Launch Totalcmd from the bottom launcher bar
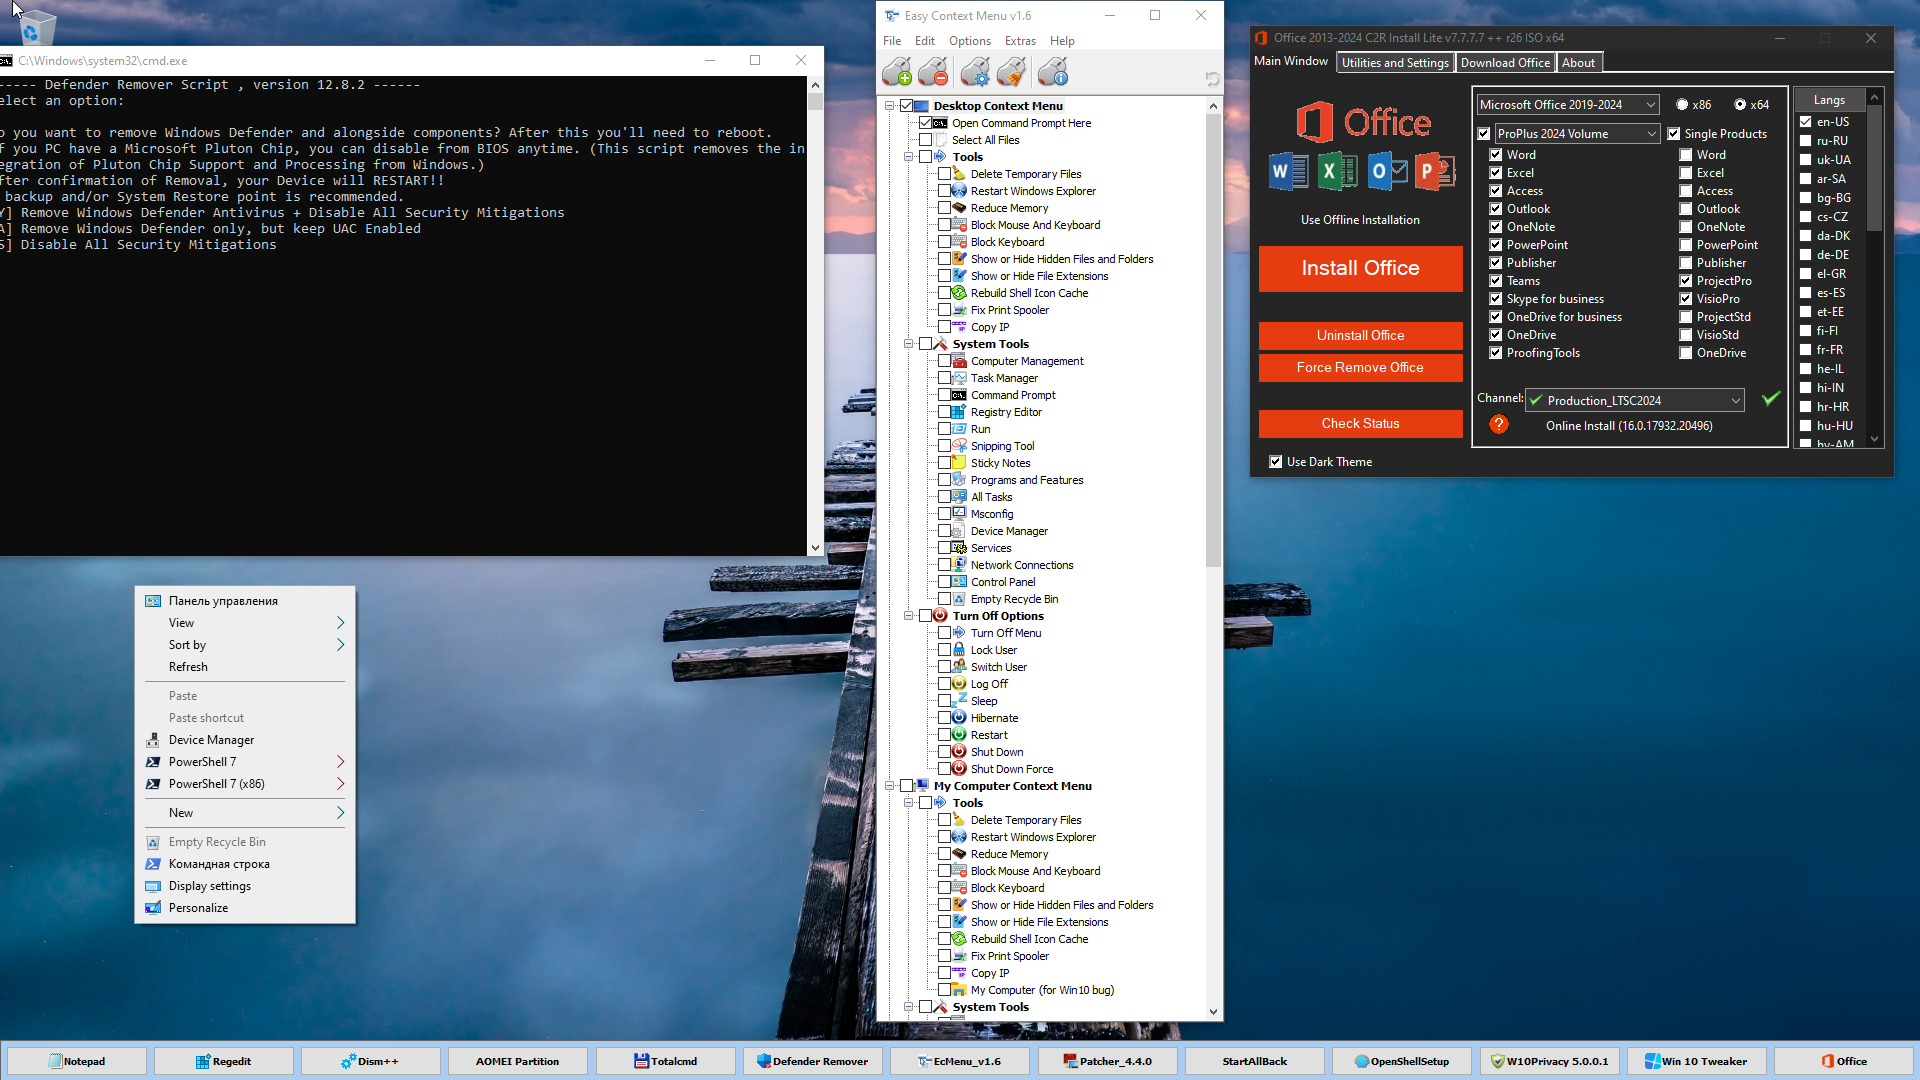The height and width of the screenshot is (1080, 1920). coord(665,1061)
